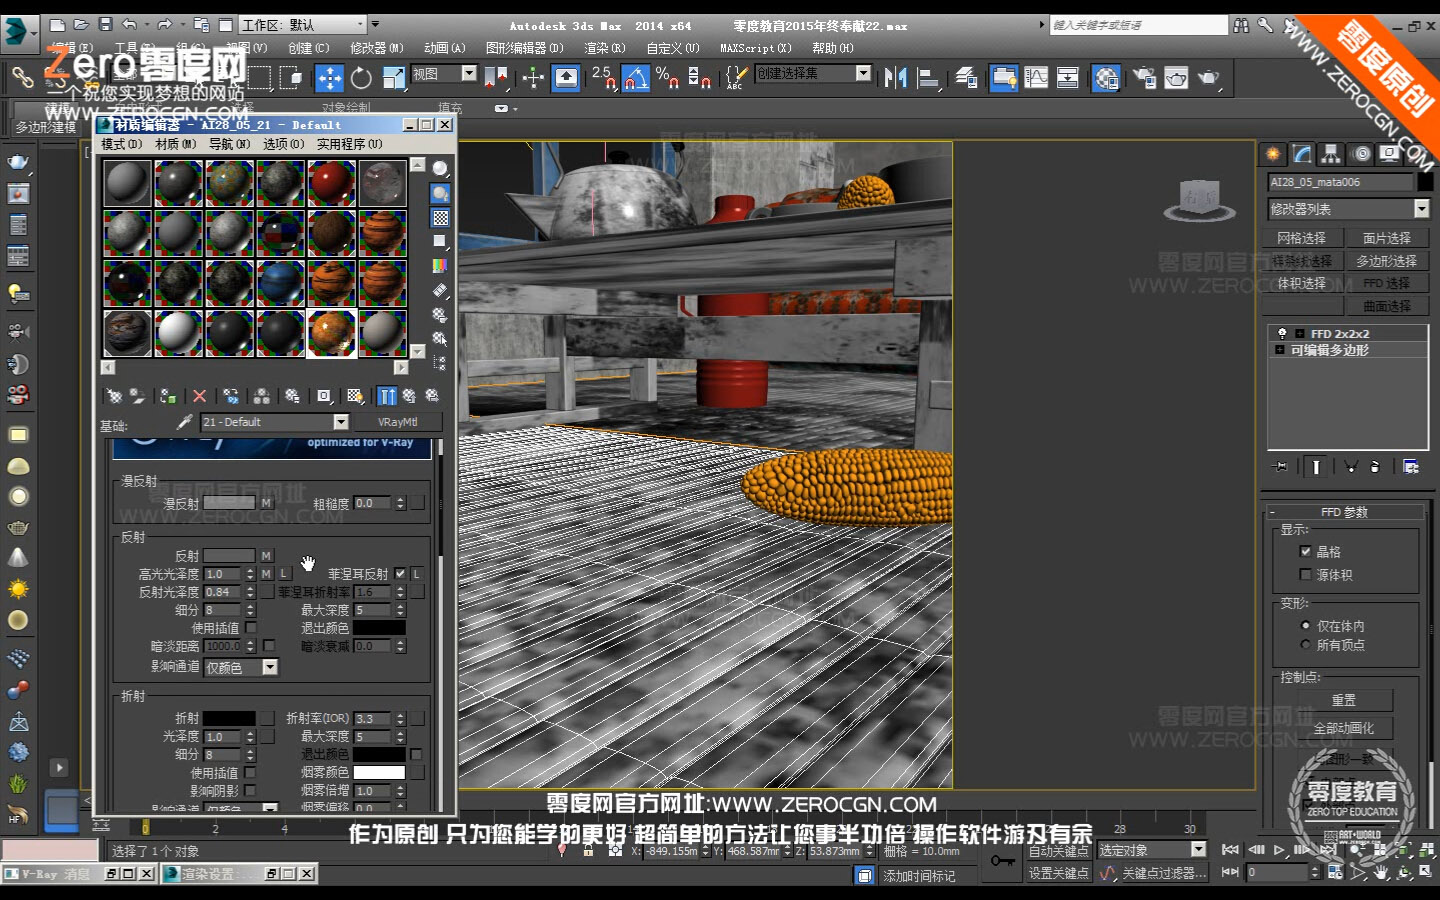The width and height of the screenshot is (1440, 900).
Task: Click the Mesh Select modifier button
Action: click(x=1301, y=238)
